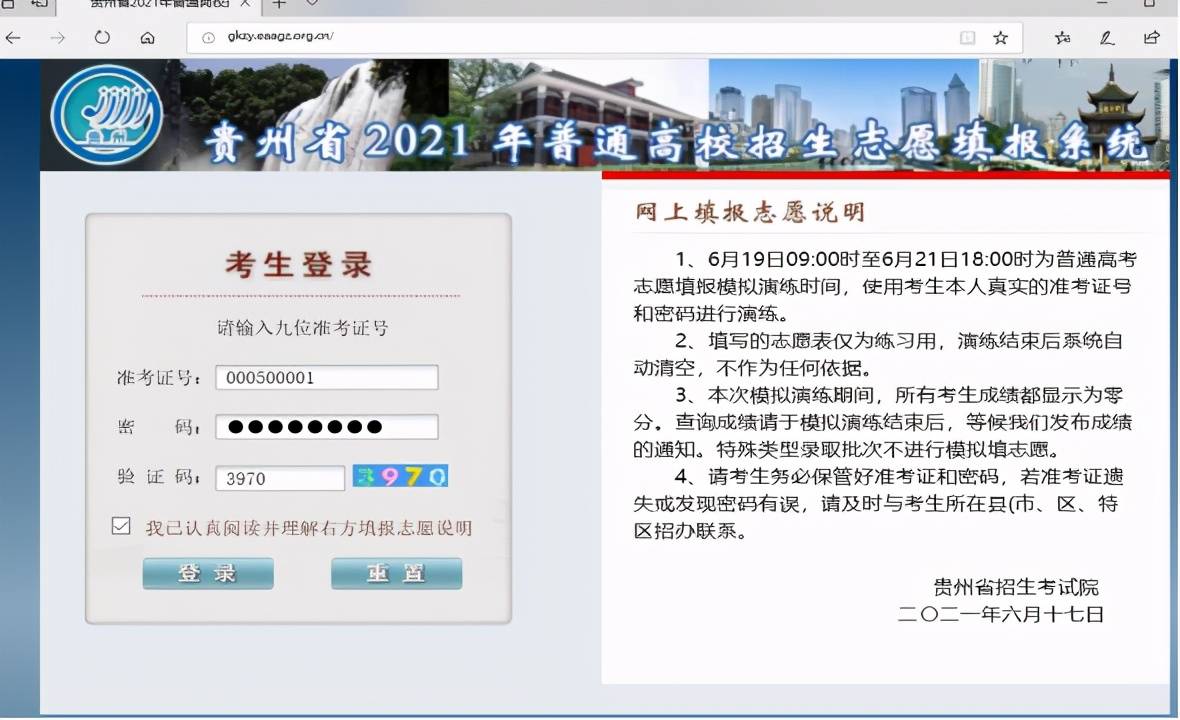Click the 密码 password field

[x=327, y=427]
